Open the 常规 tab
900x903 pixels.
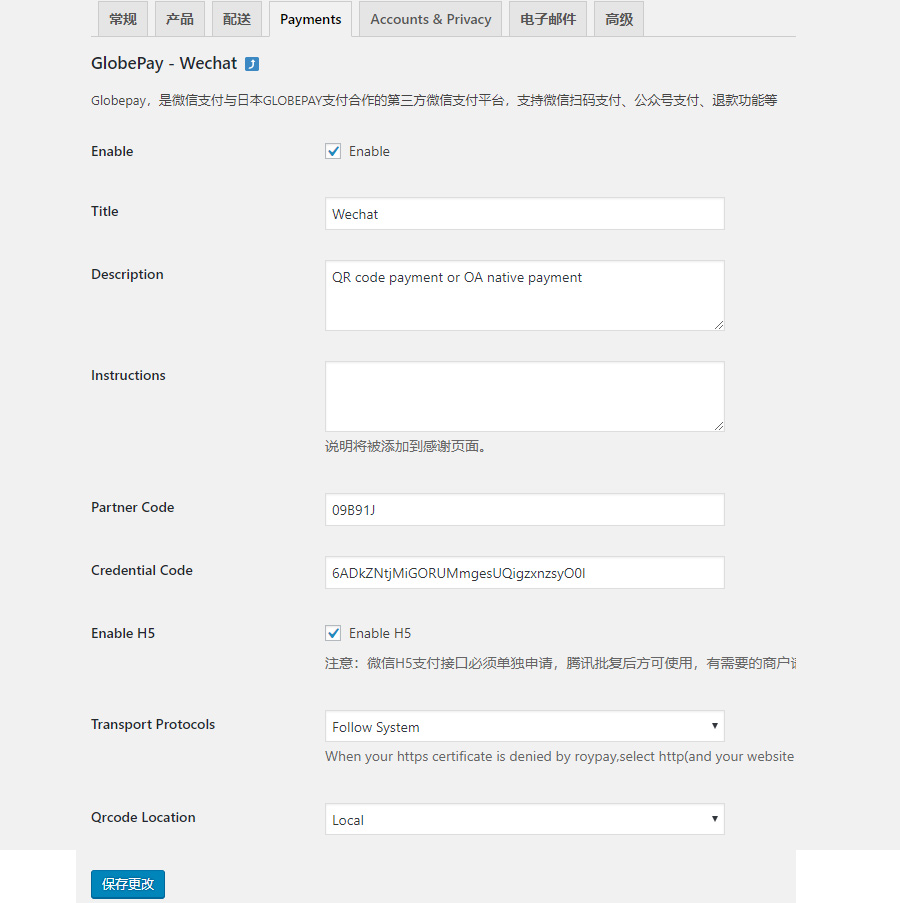[x=123, y=19]
